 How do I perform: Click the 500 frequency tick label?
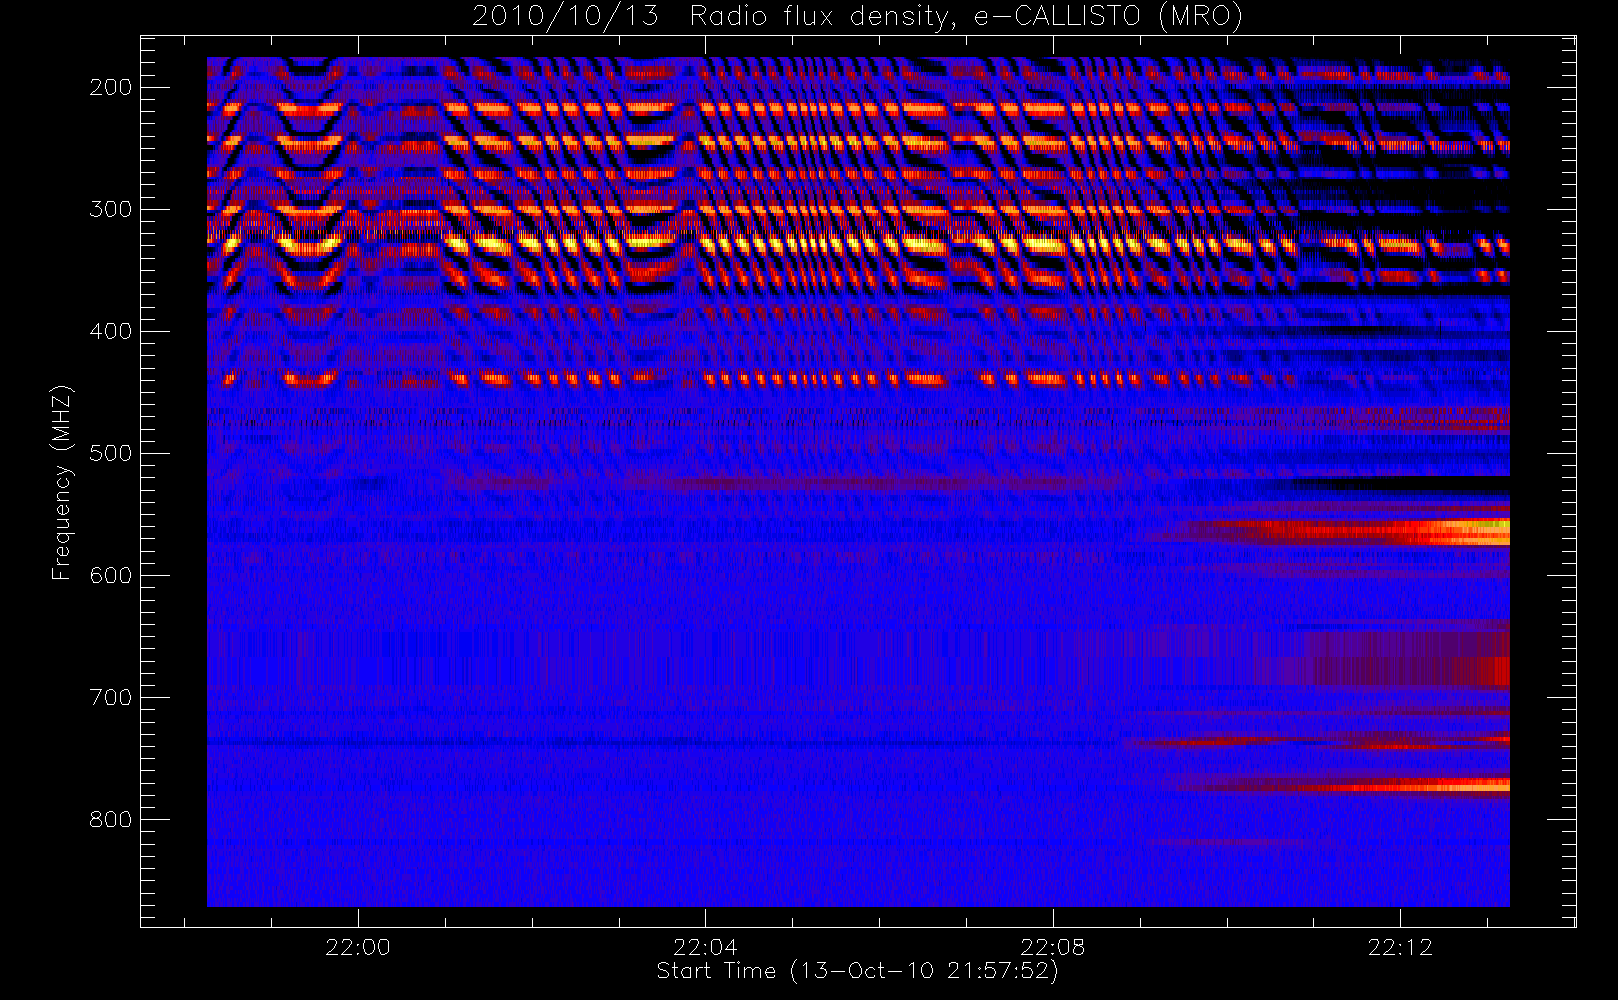coord(111,453)
